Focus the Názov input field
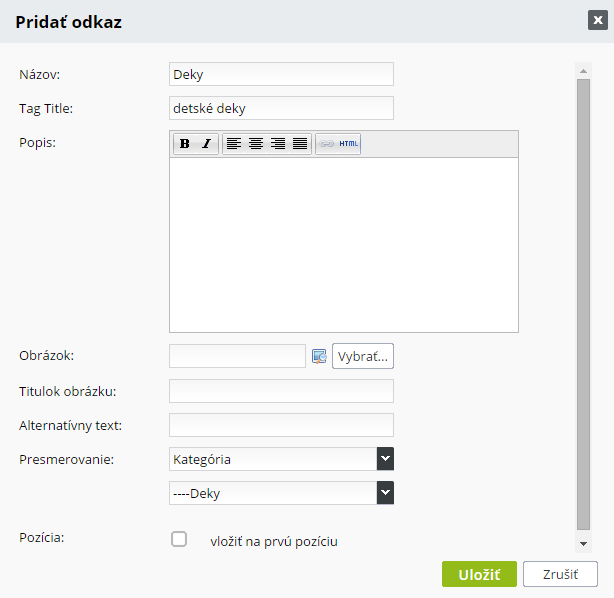 coord(281,74)
